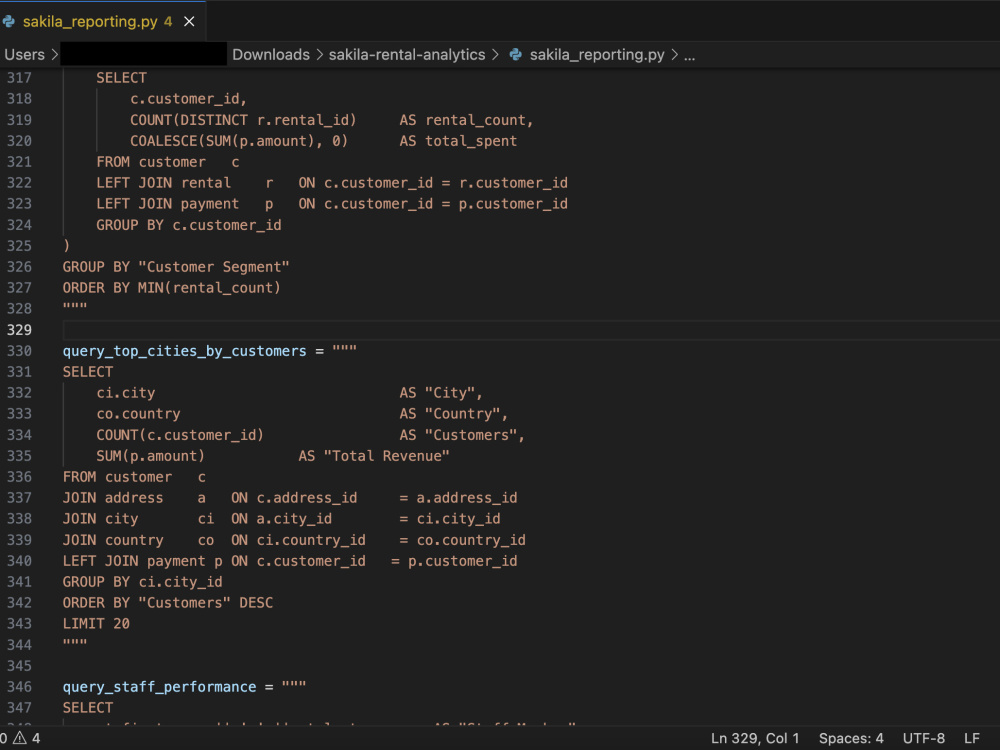This screenshot has height=750, width=1000.
Task: Click line number 325 in gutter
Action: click(19, 246)
